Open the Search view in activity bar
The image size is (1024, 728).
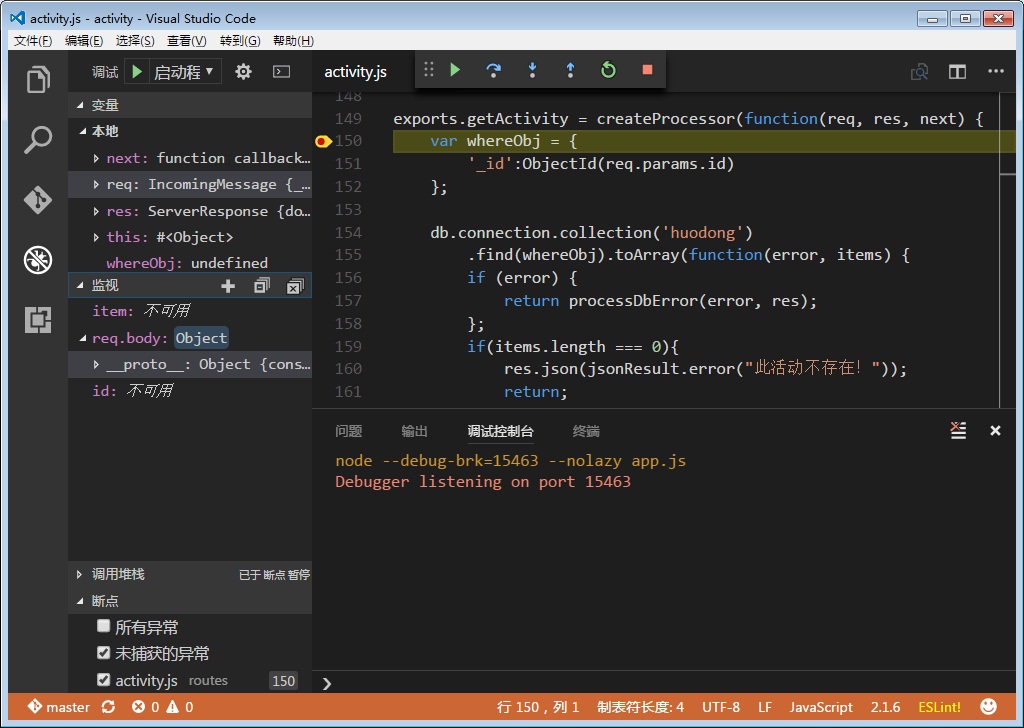tap(38, 139)
